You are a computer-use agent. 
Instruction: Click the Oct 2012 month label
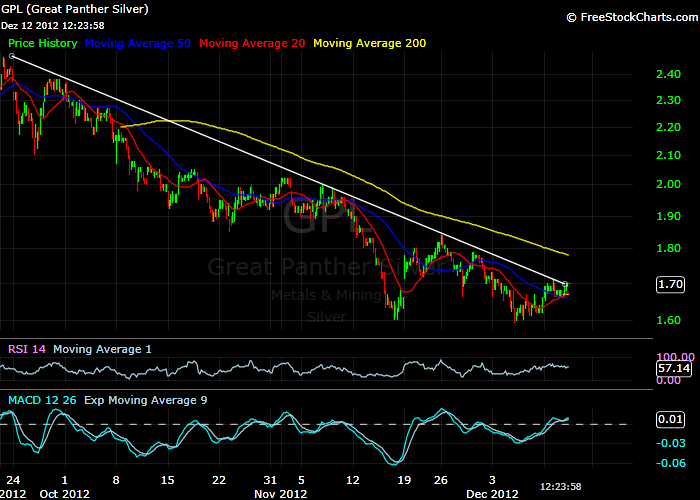click(x=65, y=494)
